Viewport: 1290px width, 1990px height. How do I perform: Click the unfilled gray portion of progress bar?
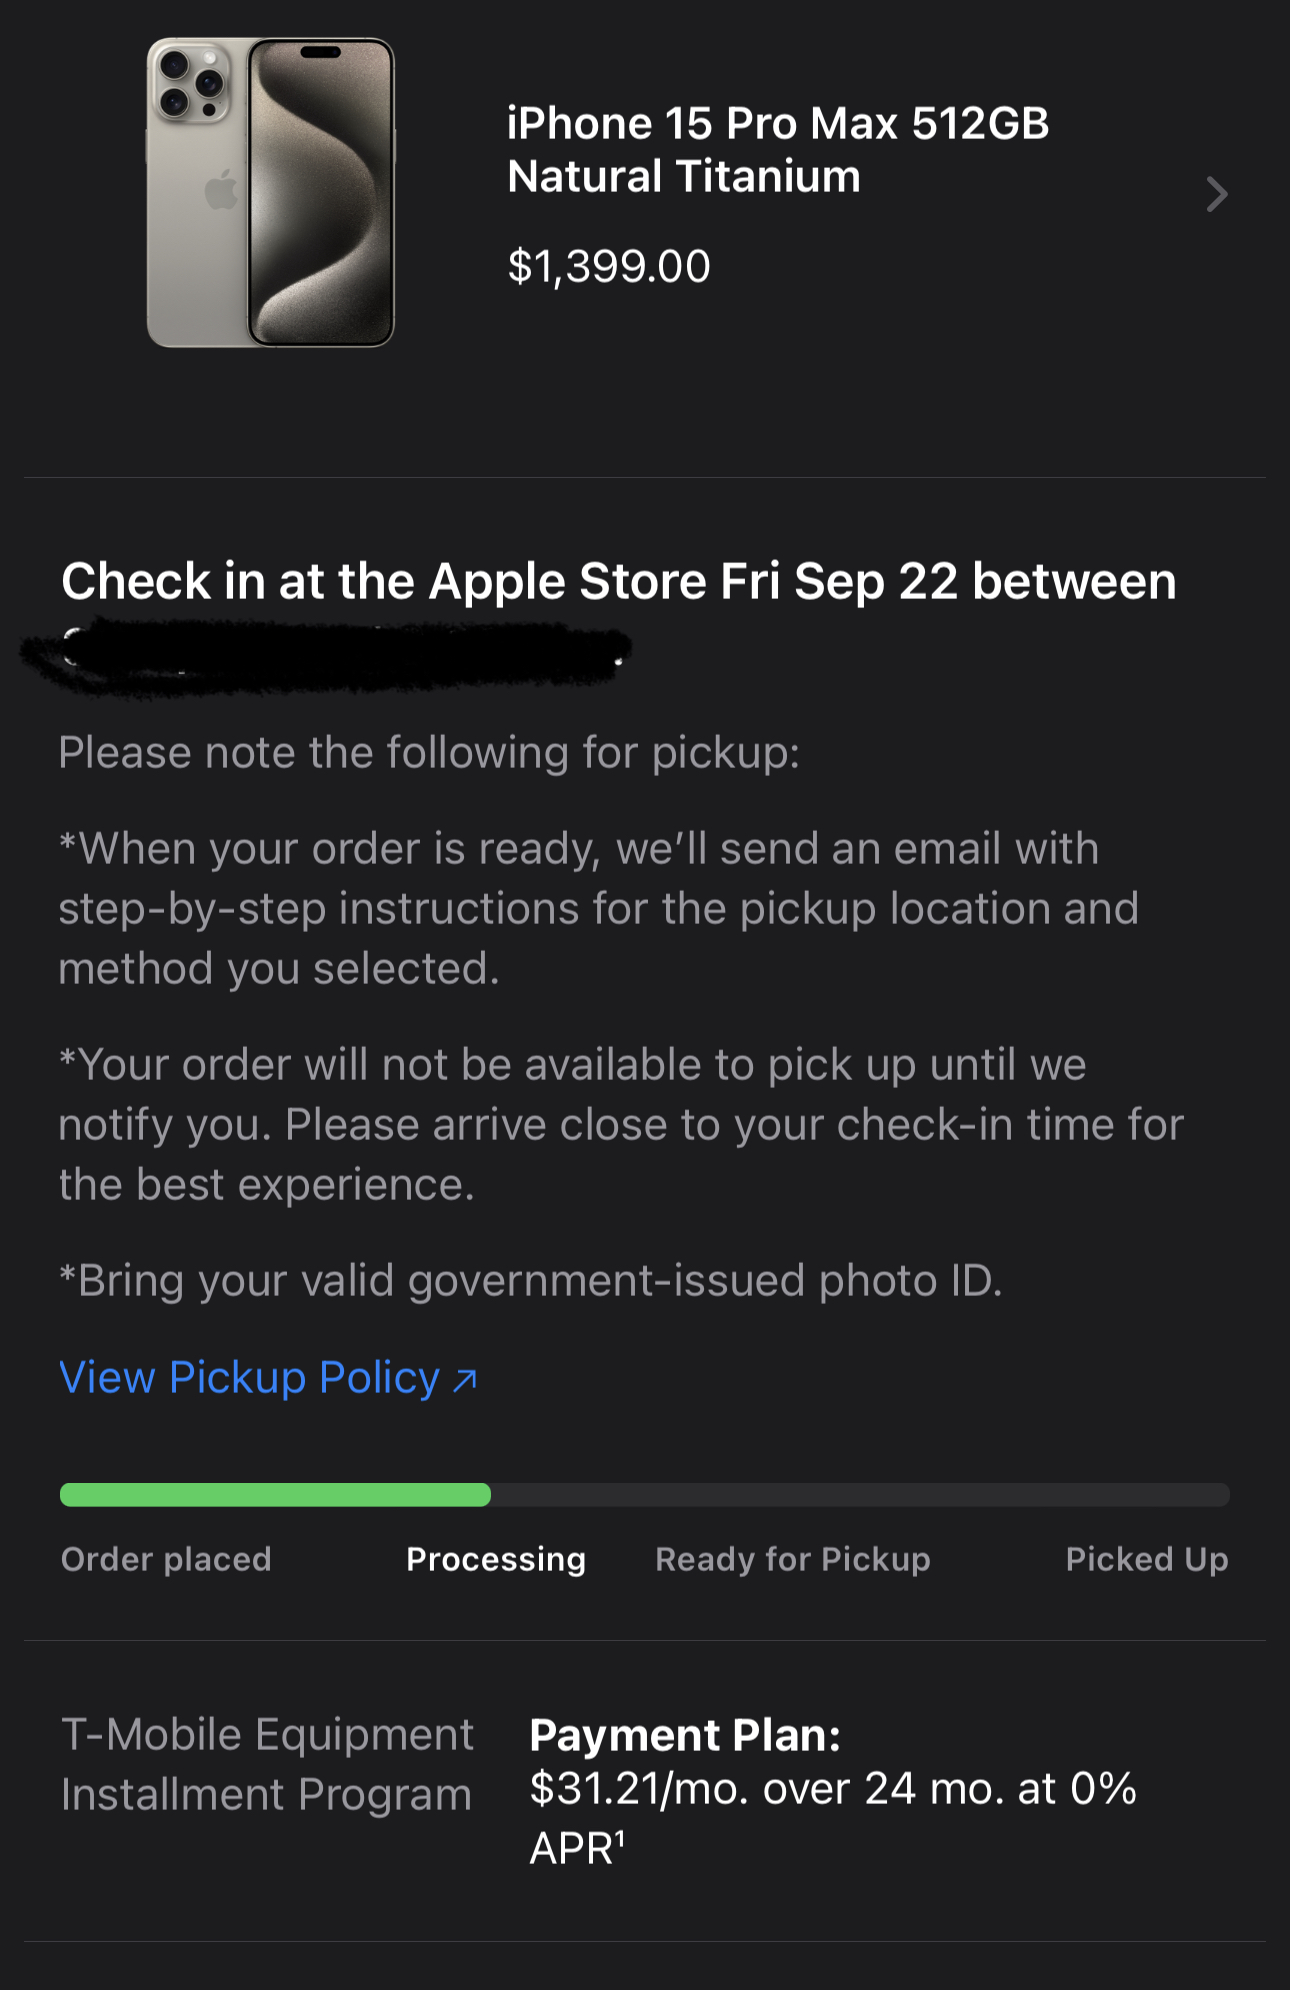[x=860, y=1495]
